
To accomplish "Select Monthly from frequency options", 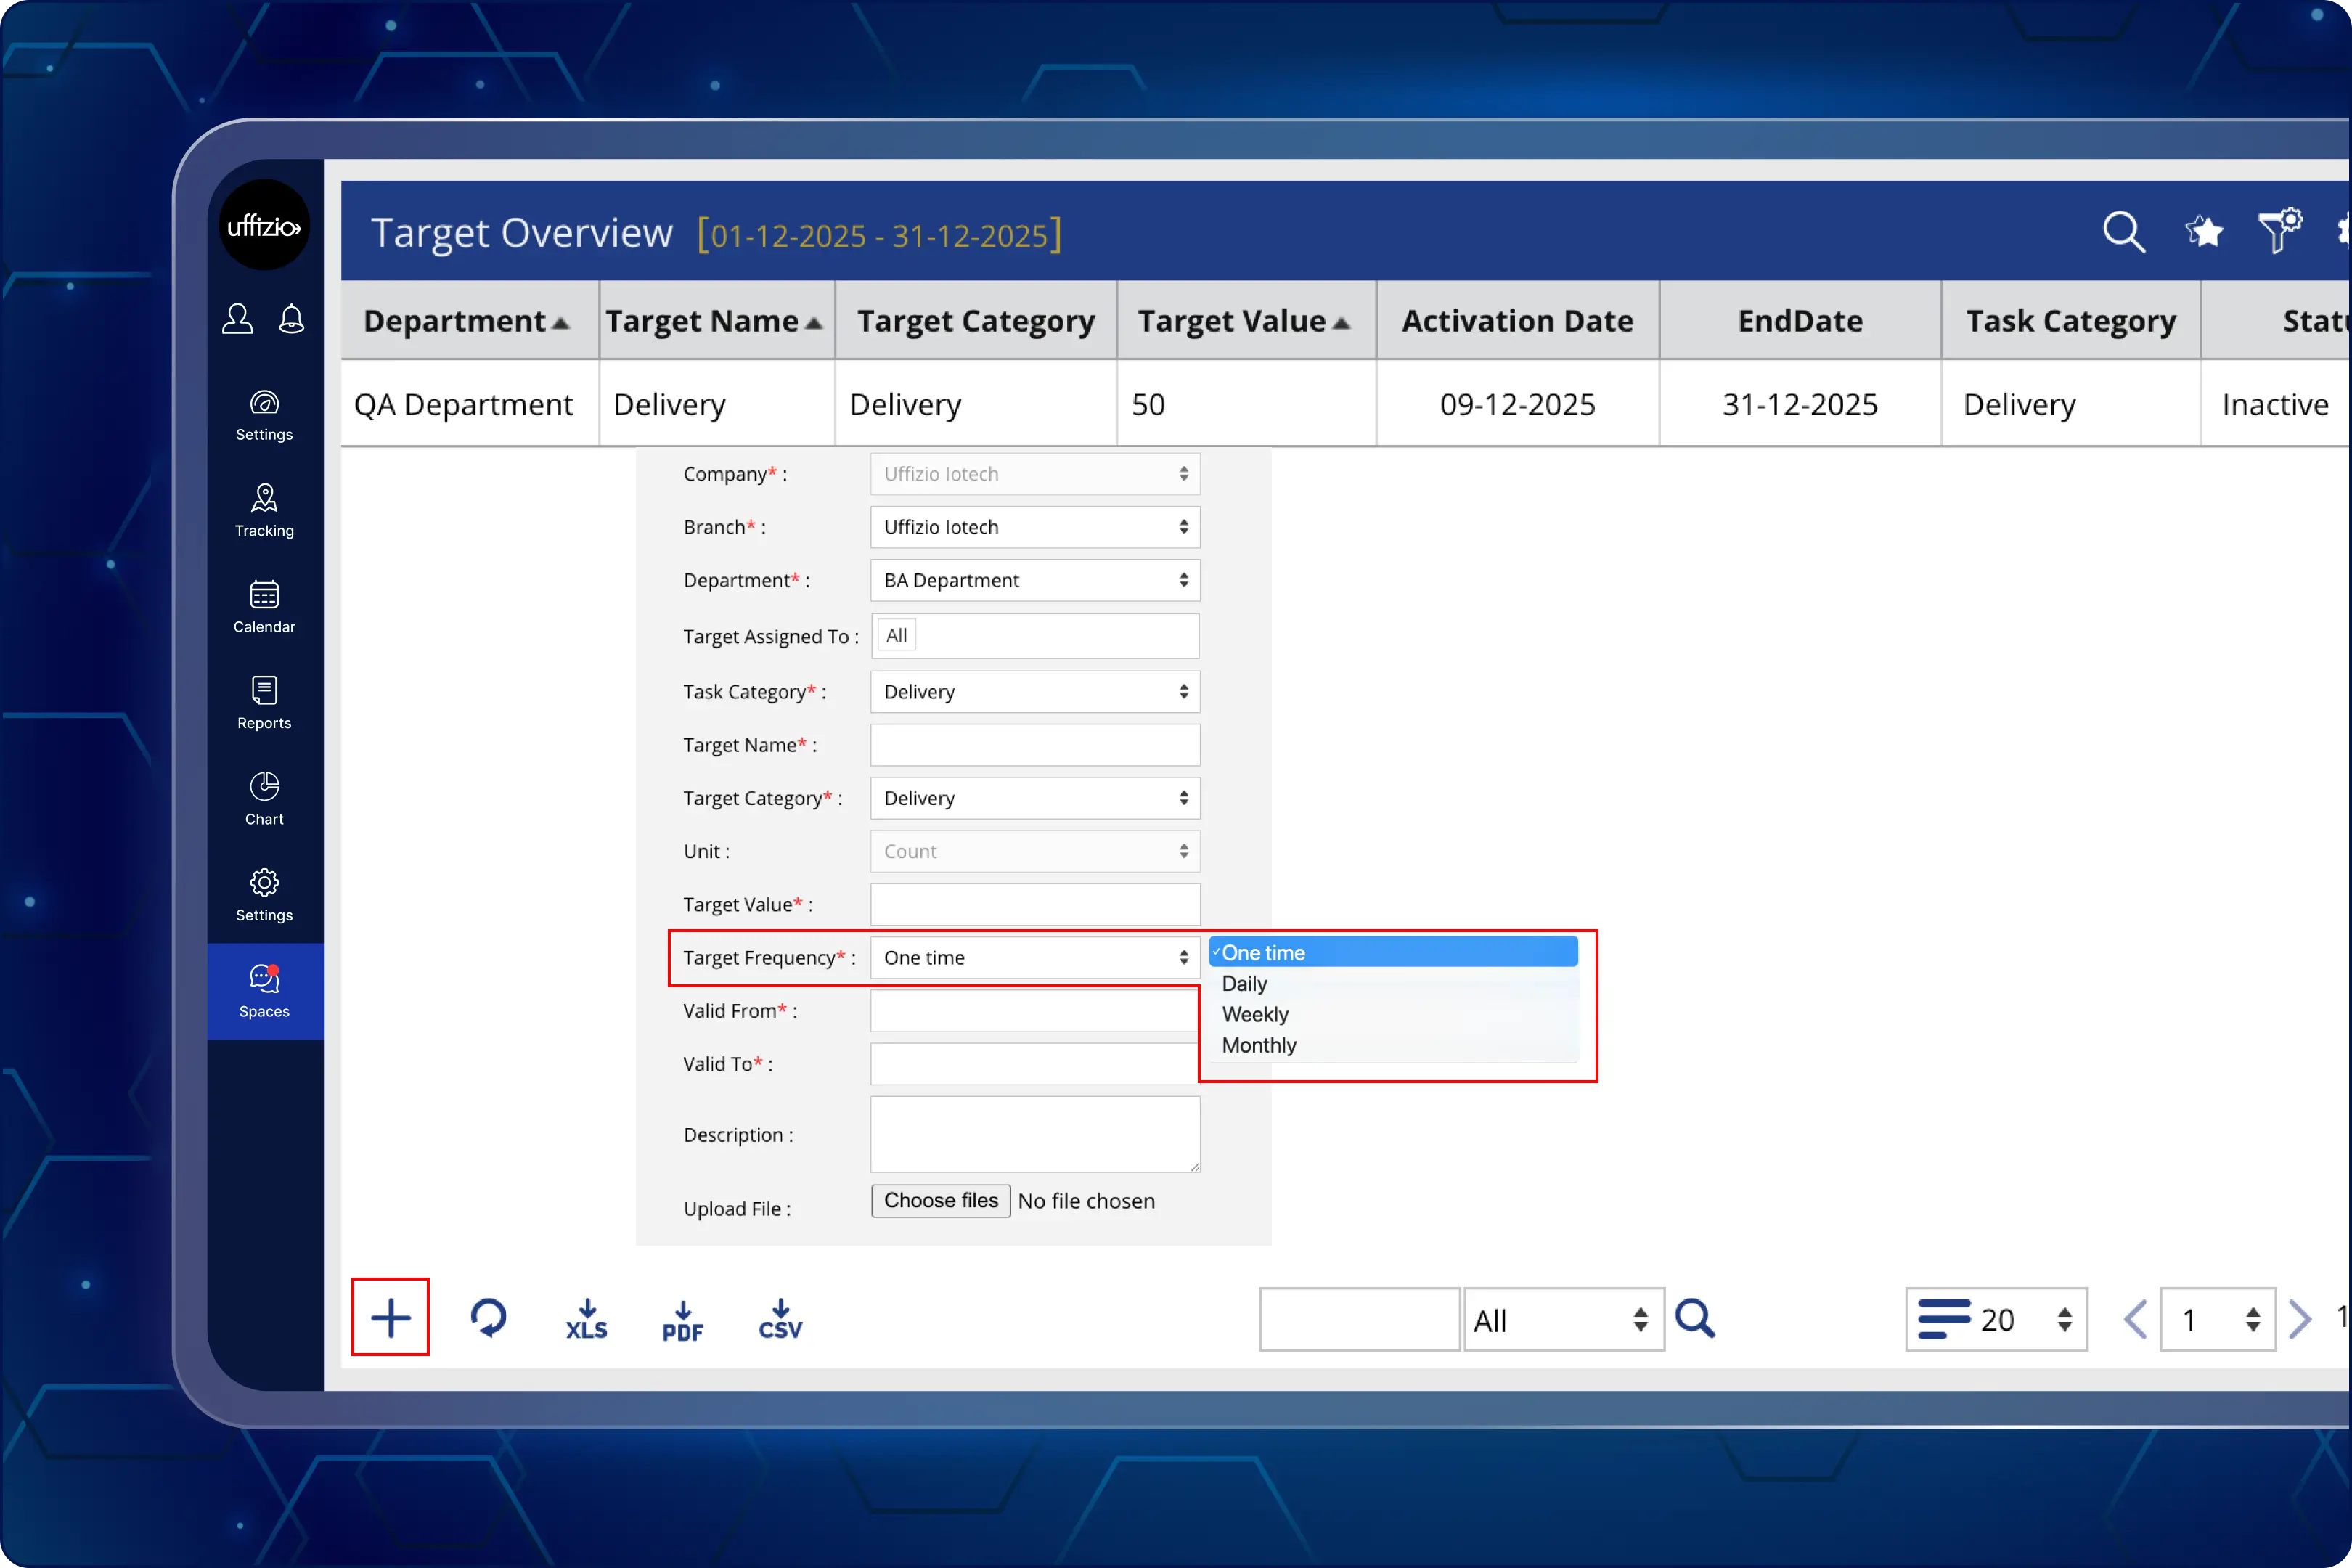I will [x=1258, y=1045].
